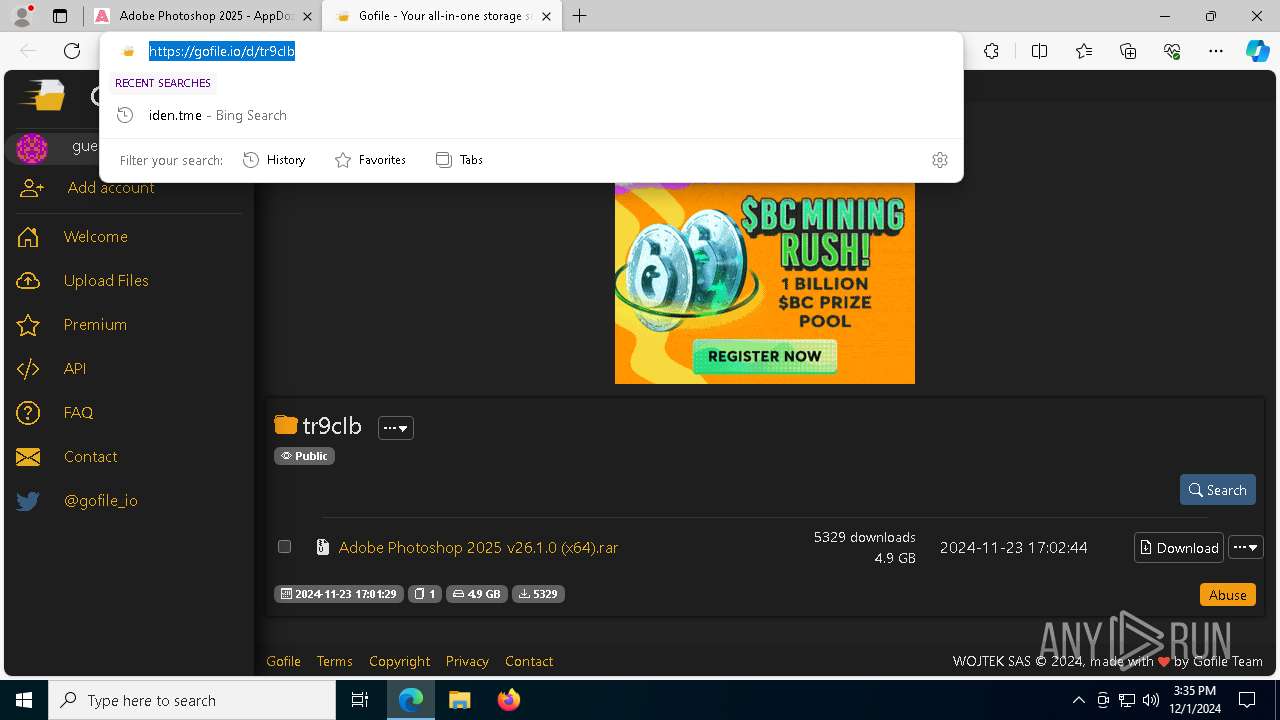This screenshot has width=1280, height=720.
Task: Download the Adobe Photoshop rar file
Action: point(1179,548)
